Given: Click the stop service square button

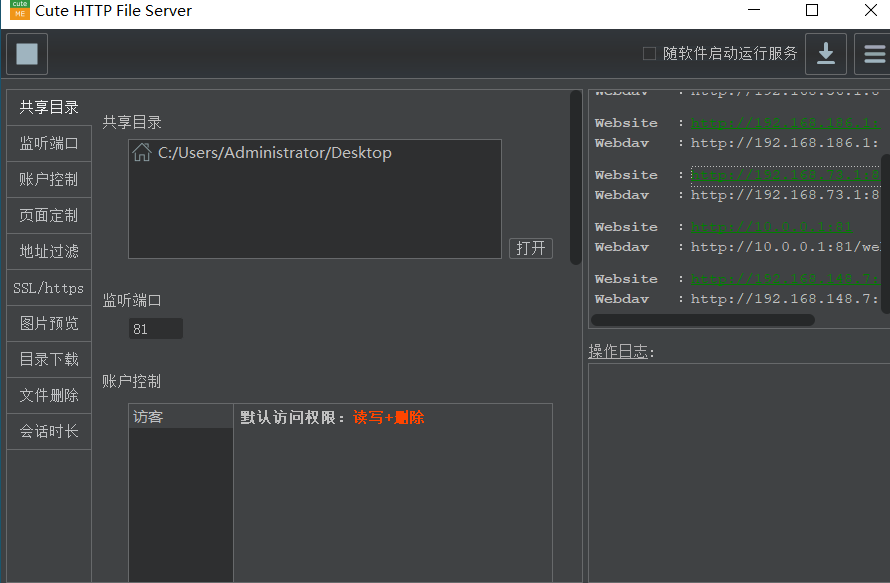Looking at the screenshot, I should tap(27, 54).
